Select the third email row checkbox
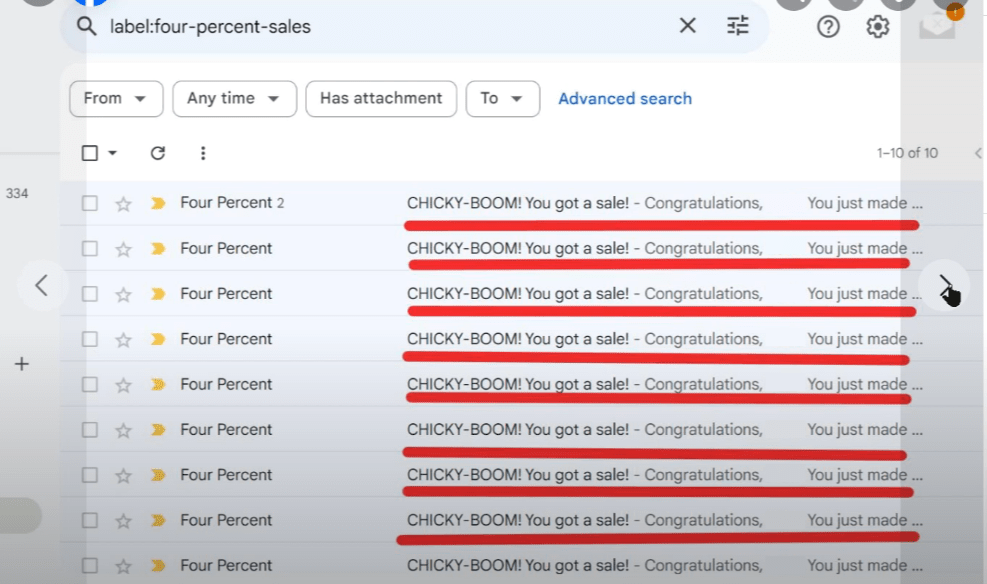Viewport: 987px width, 584px height. (89, 294)
